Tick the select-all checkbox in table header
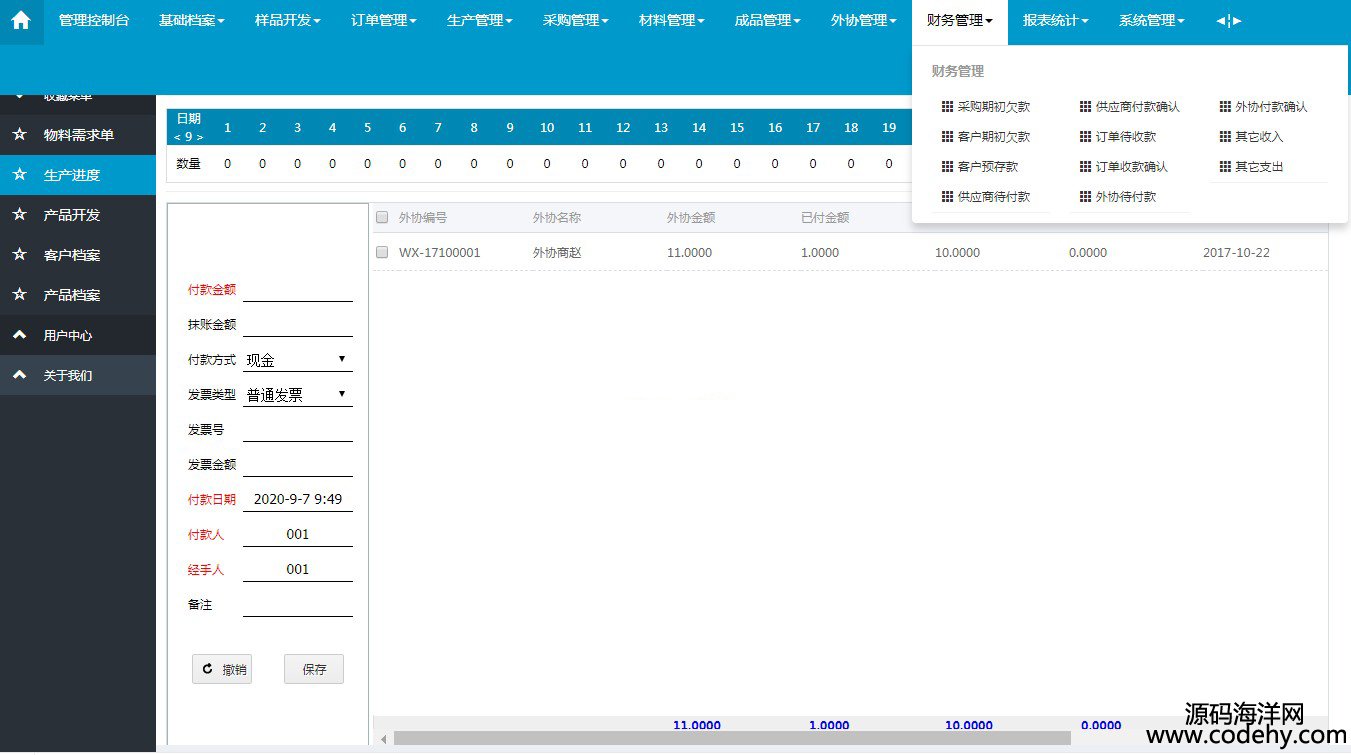 (x=382, y=217)
